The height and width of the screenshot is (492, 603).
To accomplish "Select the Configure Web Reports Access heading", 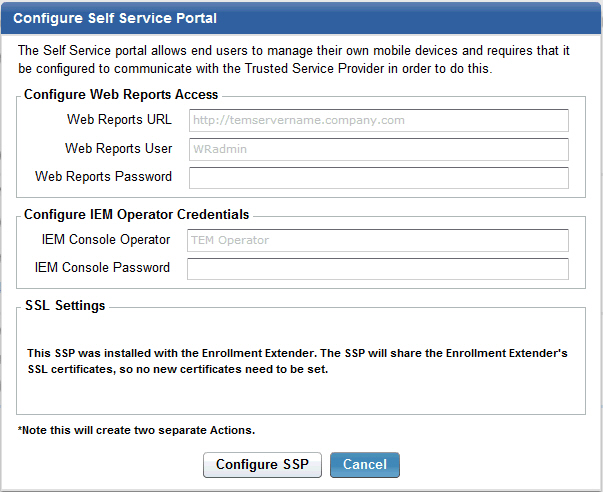I will (x=121, y=95).
